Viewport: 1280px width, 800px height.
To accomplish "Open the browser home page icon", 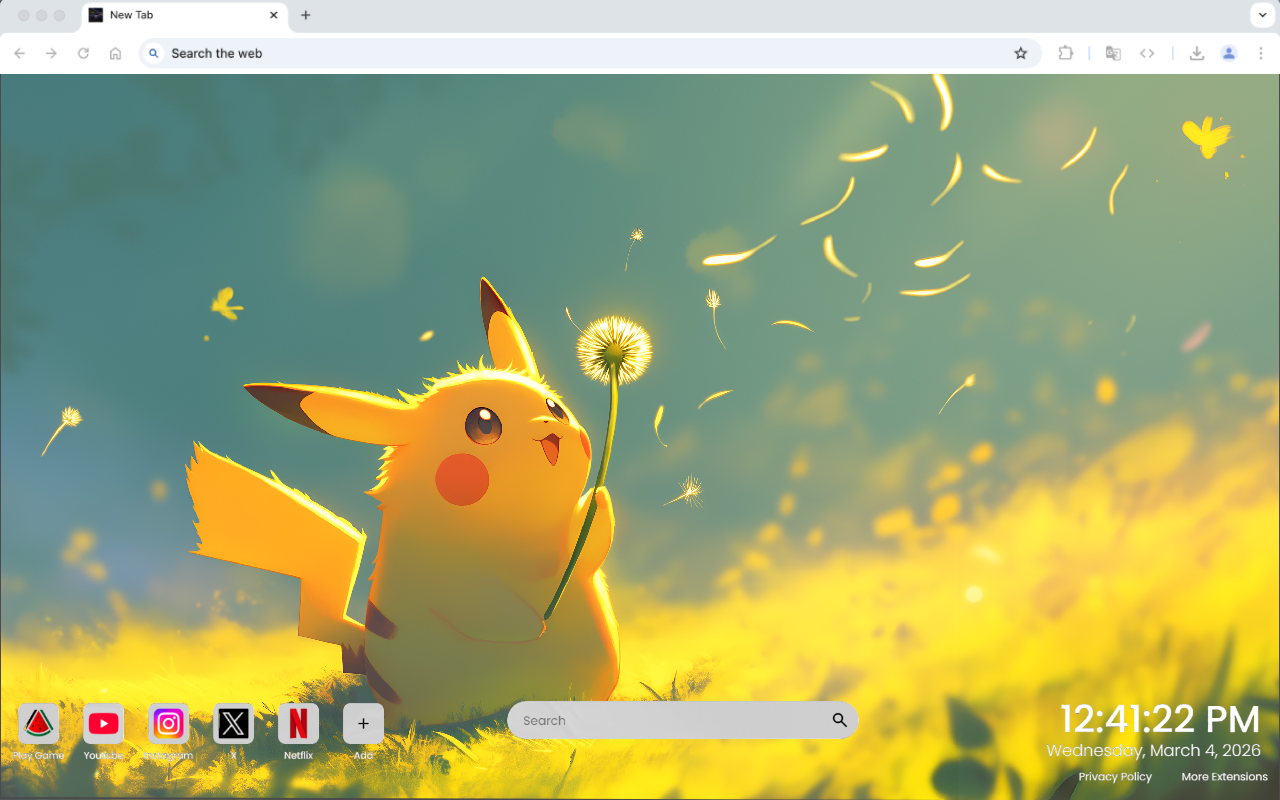I will [116, 53].
